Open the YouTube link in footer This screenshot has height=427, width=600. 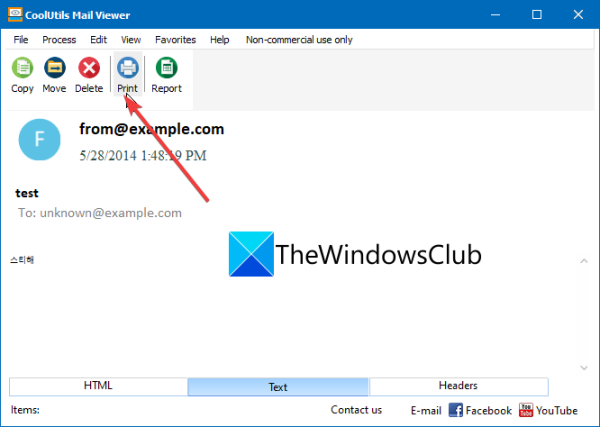pos(548,410)
